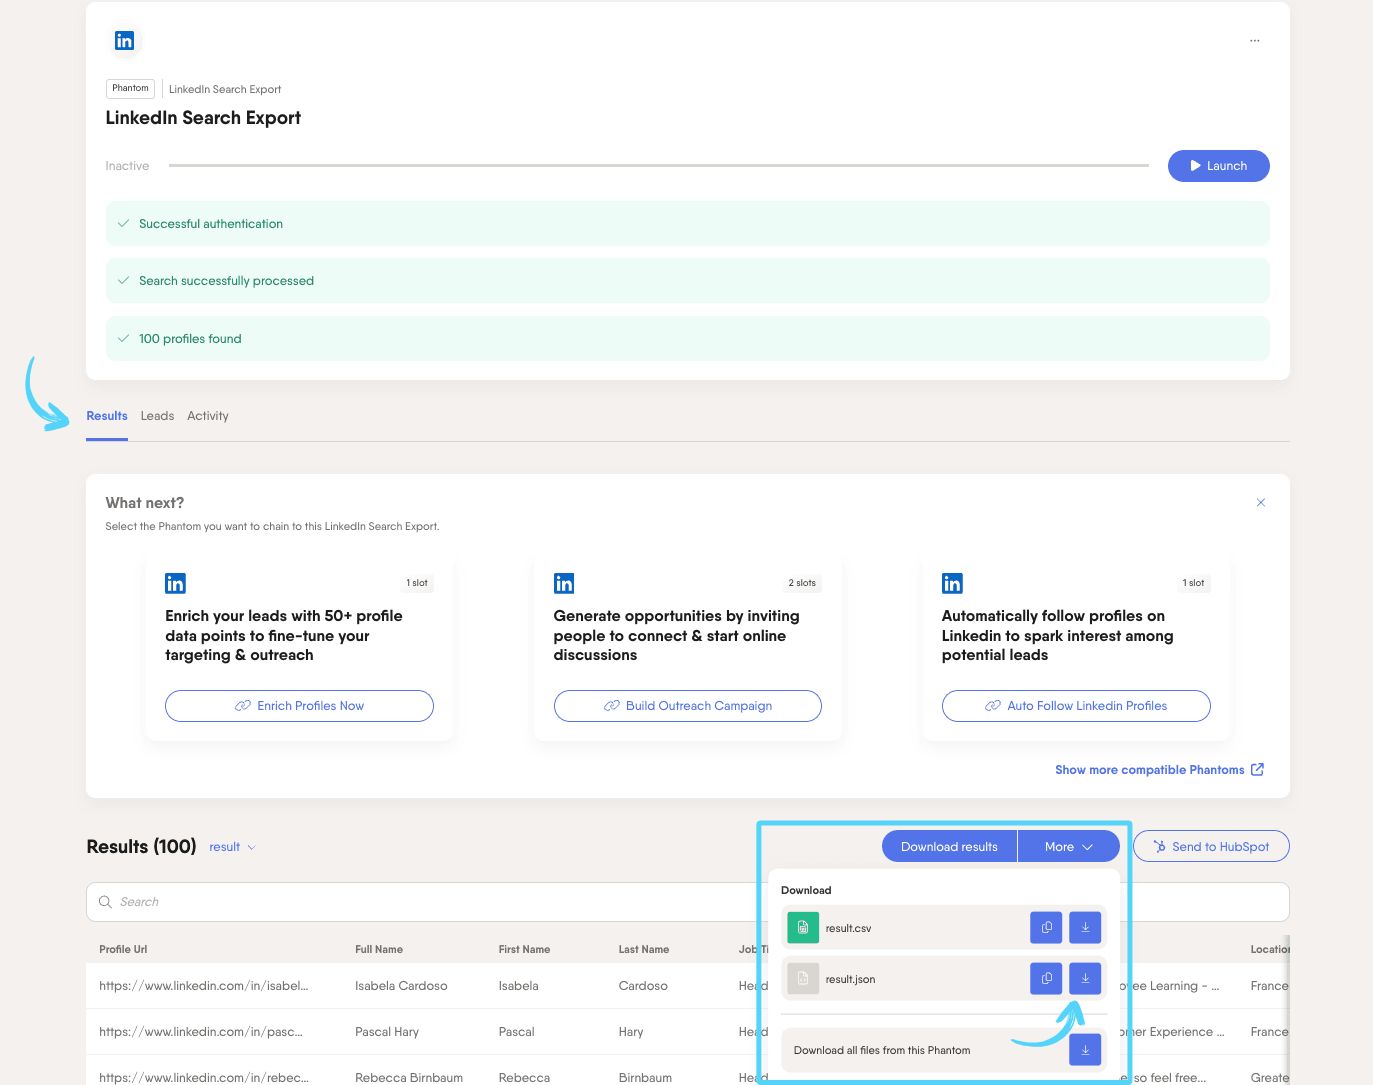Copy the result.csv link
This screenshot has width=1373, height=1085.
coord(1046,927)
